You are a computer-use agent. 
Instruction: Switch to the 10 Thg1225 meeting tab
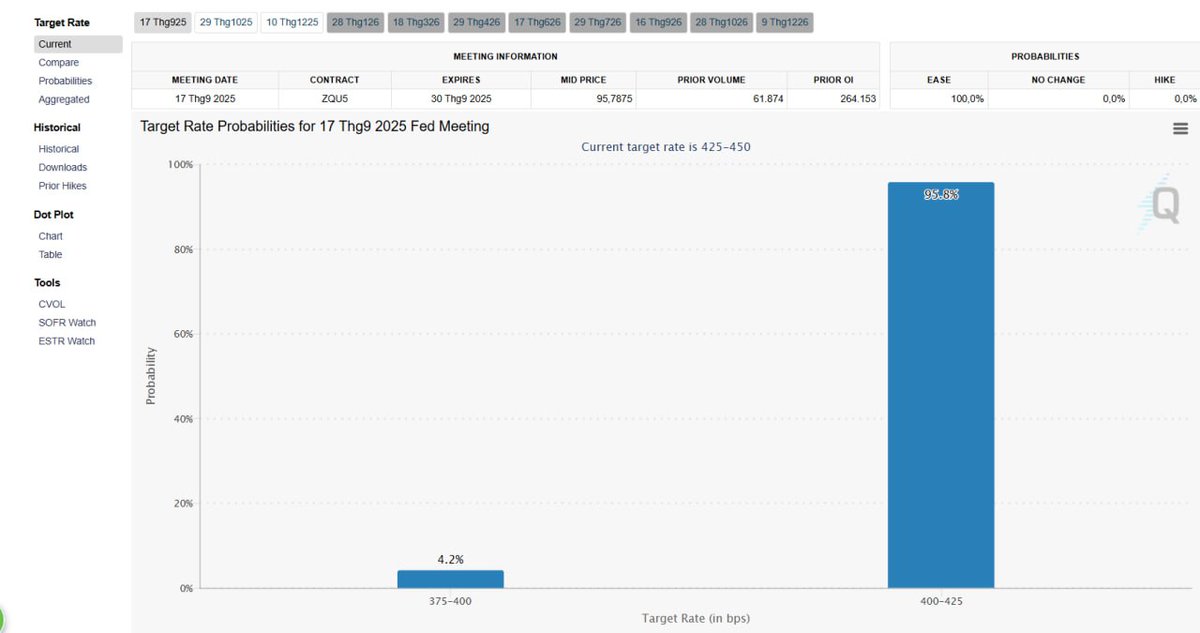[292, 22]
